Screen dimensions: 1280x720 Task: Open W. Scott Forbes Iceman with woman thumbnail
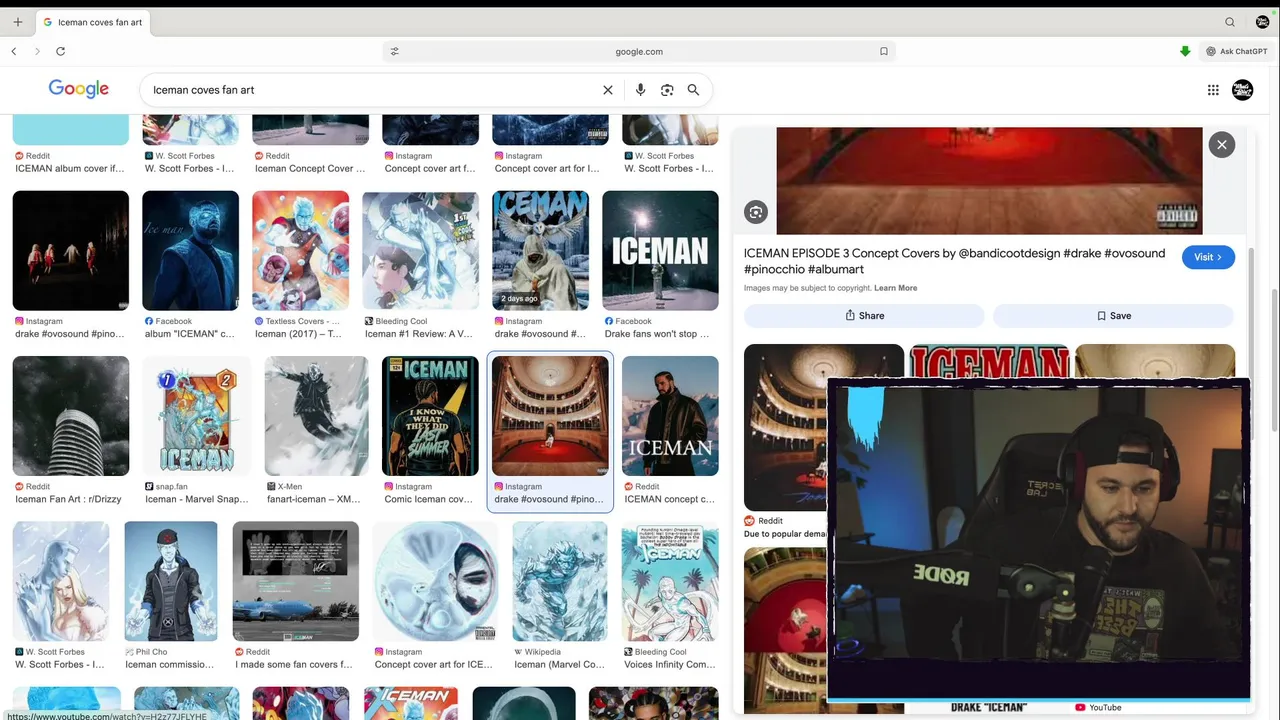tap(60, 581)
